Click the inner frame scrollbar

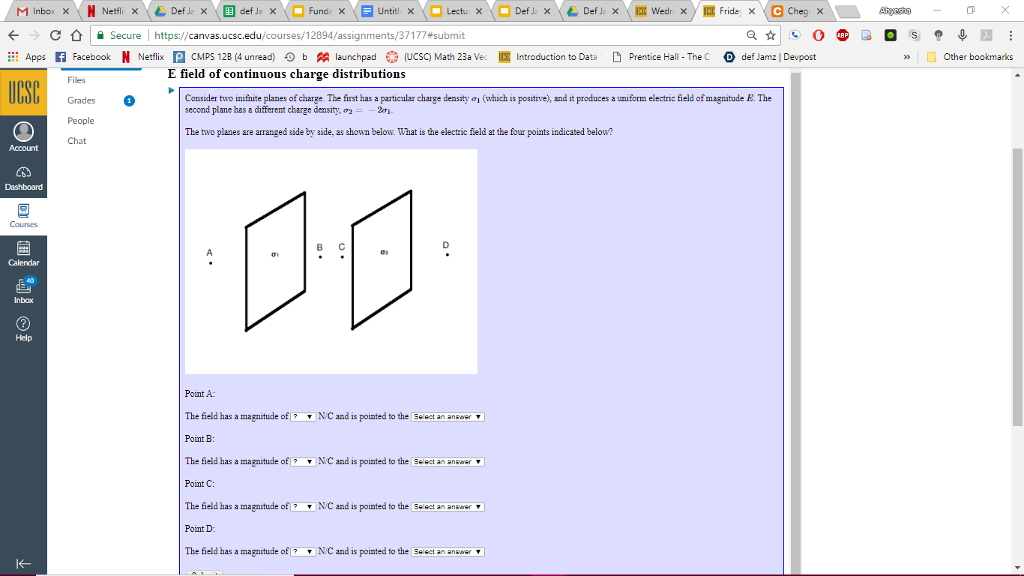click(795, 323)
